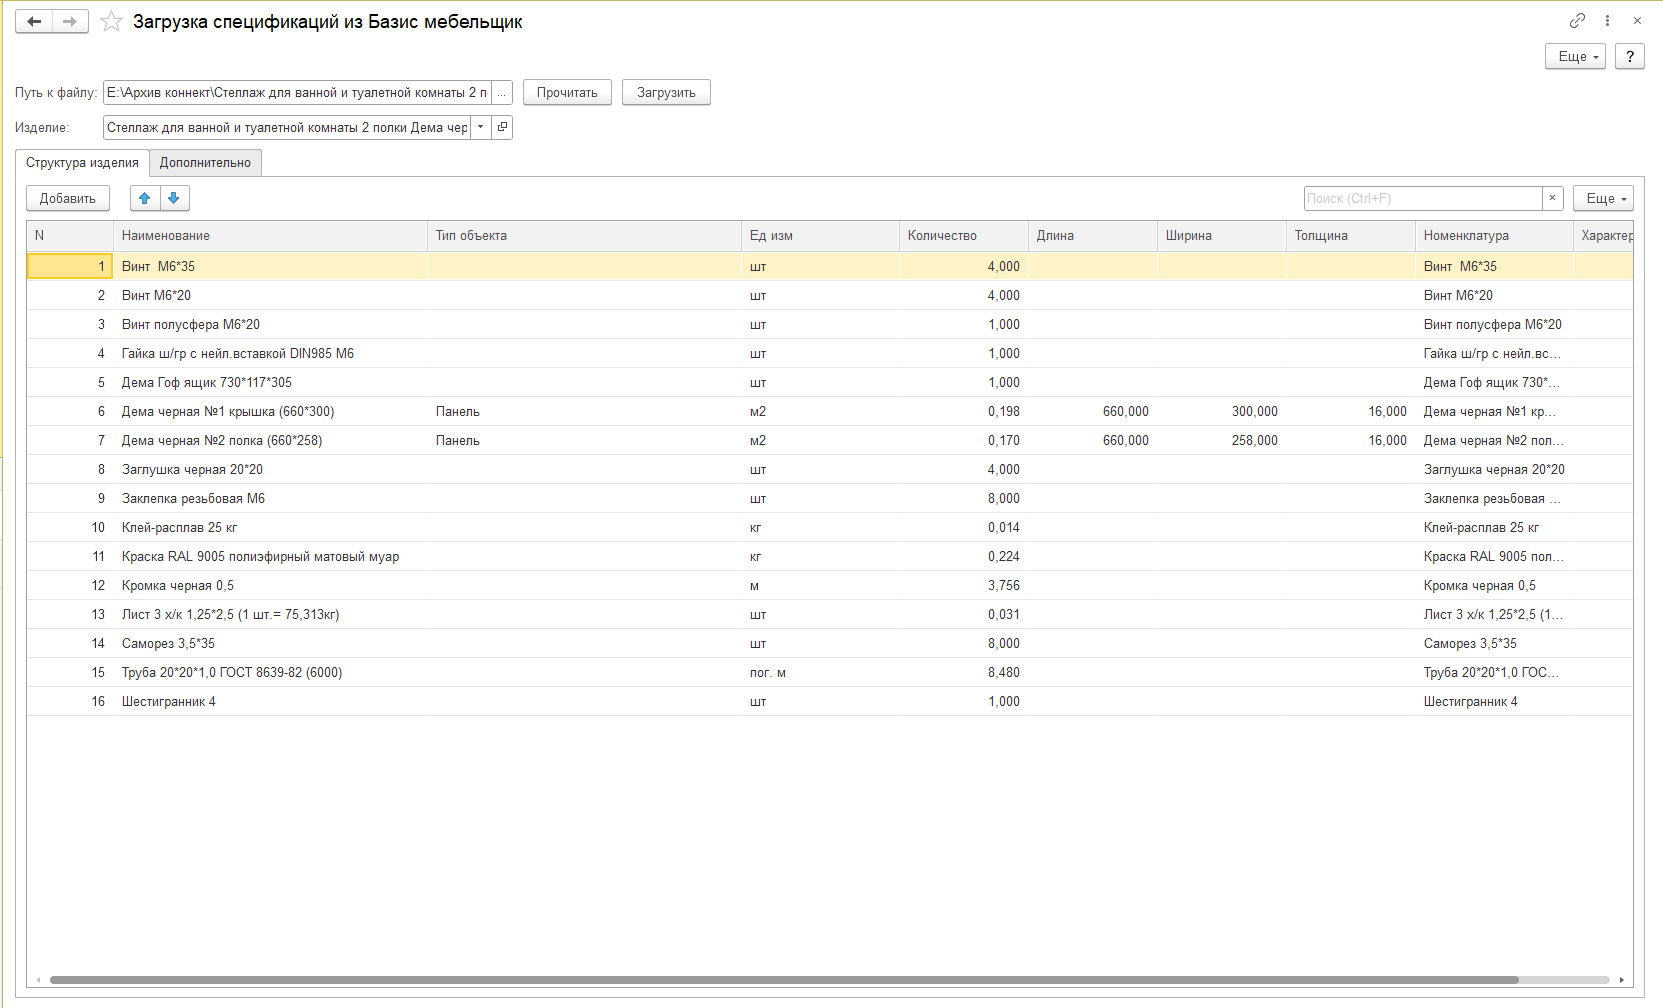
Task: Clear the search field with X
Action: 1552,198
